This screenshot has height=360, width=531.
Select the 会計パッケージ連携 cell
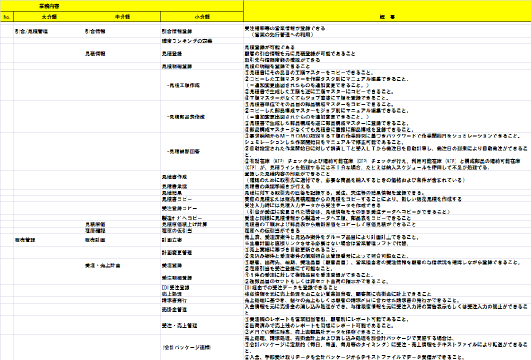186,347
